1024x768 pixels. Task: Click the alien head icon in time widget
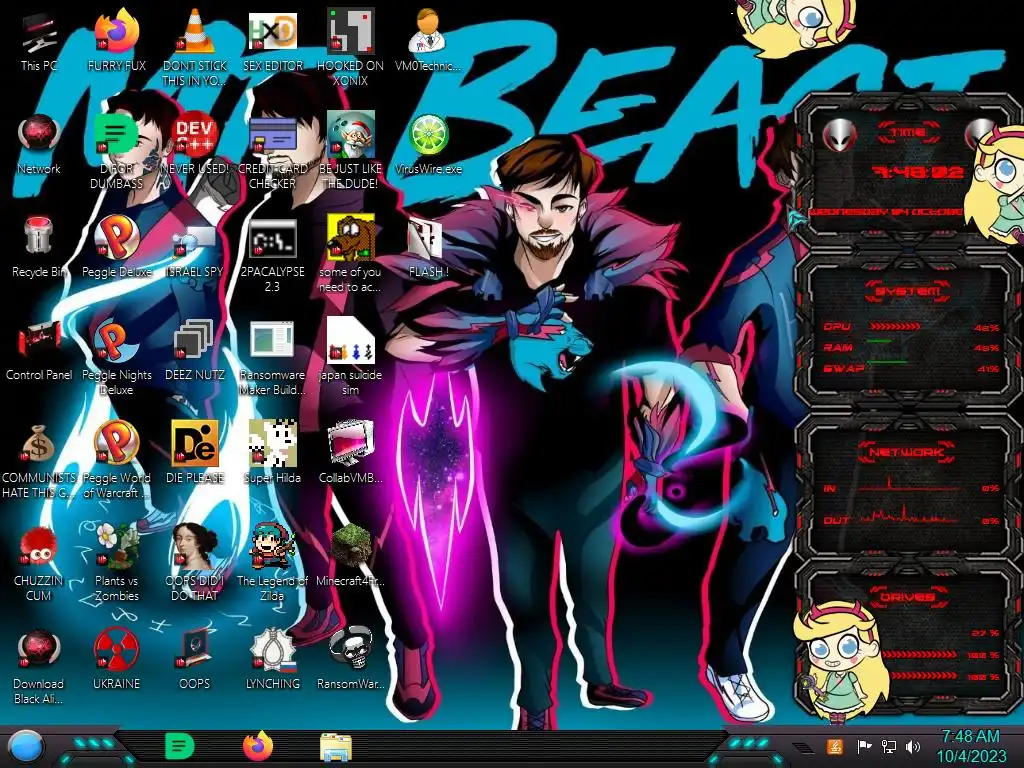pyautogui.click(x=840, y=135)
